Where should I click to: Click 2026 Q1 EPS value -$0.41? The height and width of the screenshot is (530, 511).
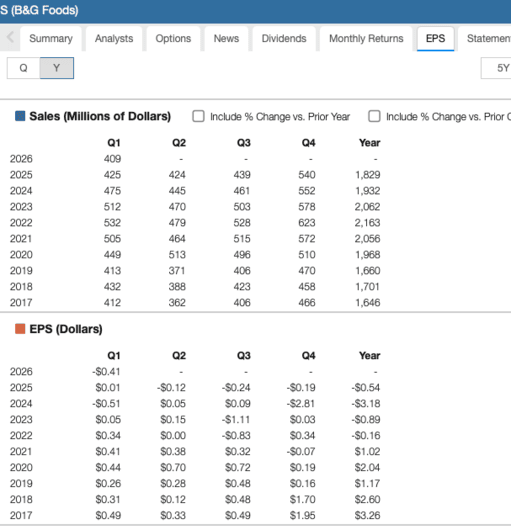(x=106, y=371)
